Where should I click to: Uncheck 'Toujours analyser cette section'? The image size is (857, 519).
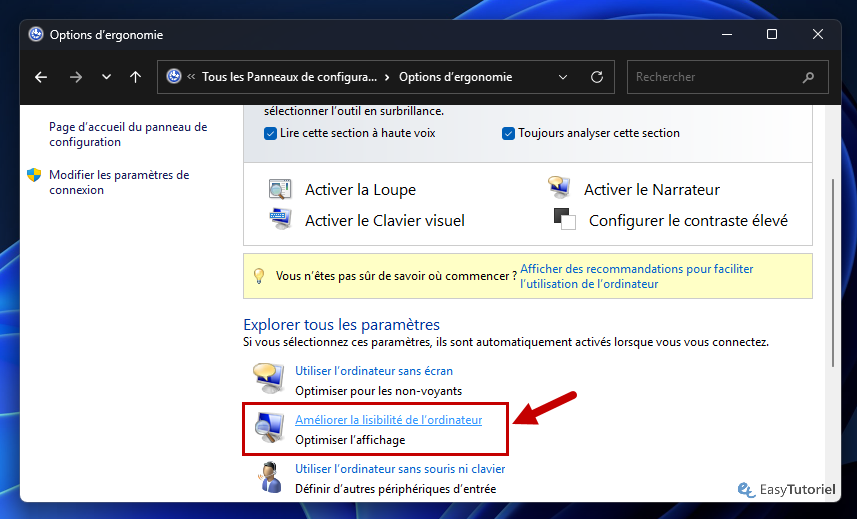(x=508, y=133)
